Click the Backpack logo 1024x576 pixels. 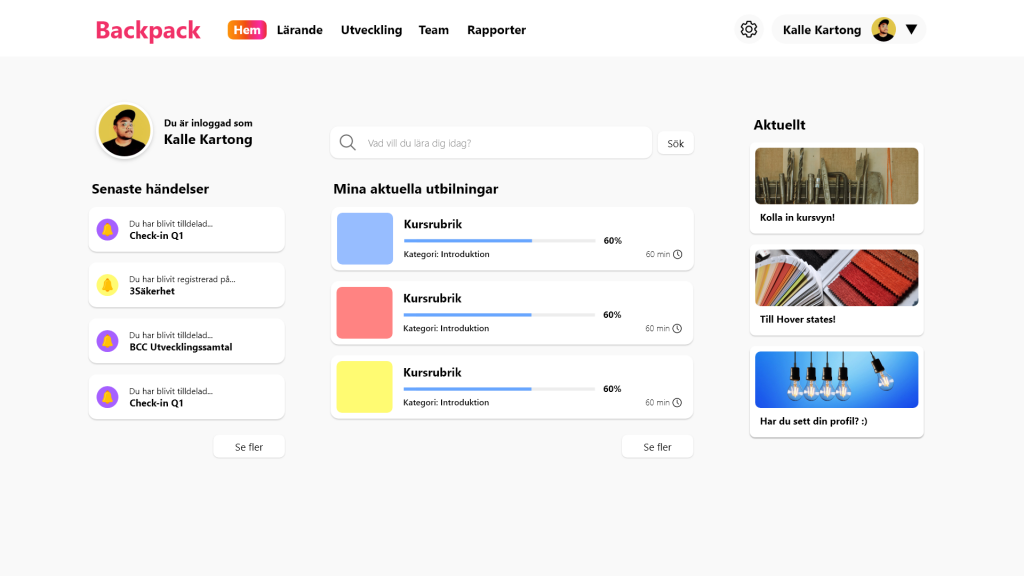tap(148, 30)
